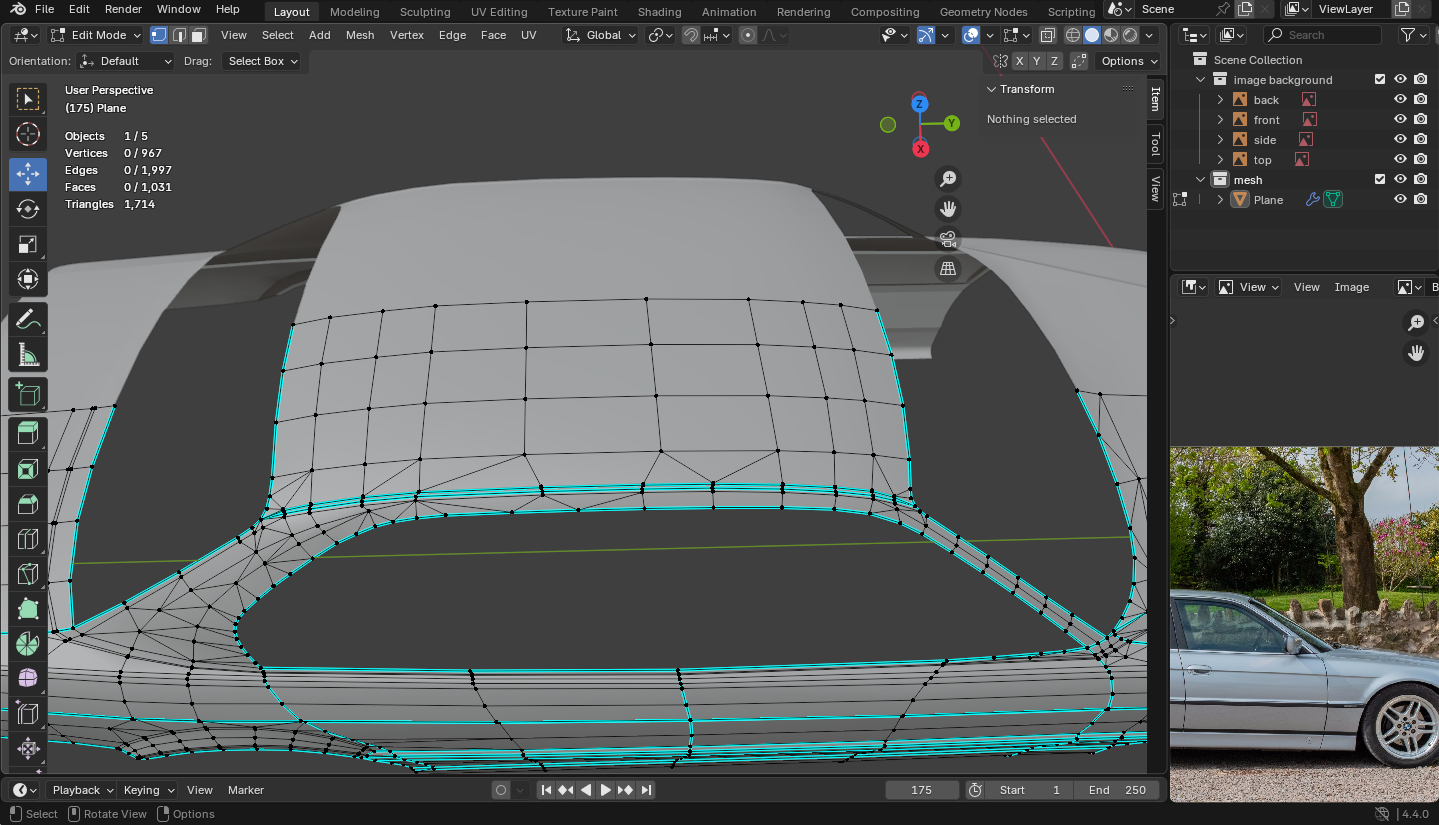Activate the Loop Cut tool
Image resolution: width=1439 pixels, height=825 pixels.
(28, 540)
